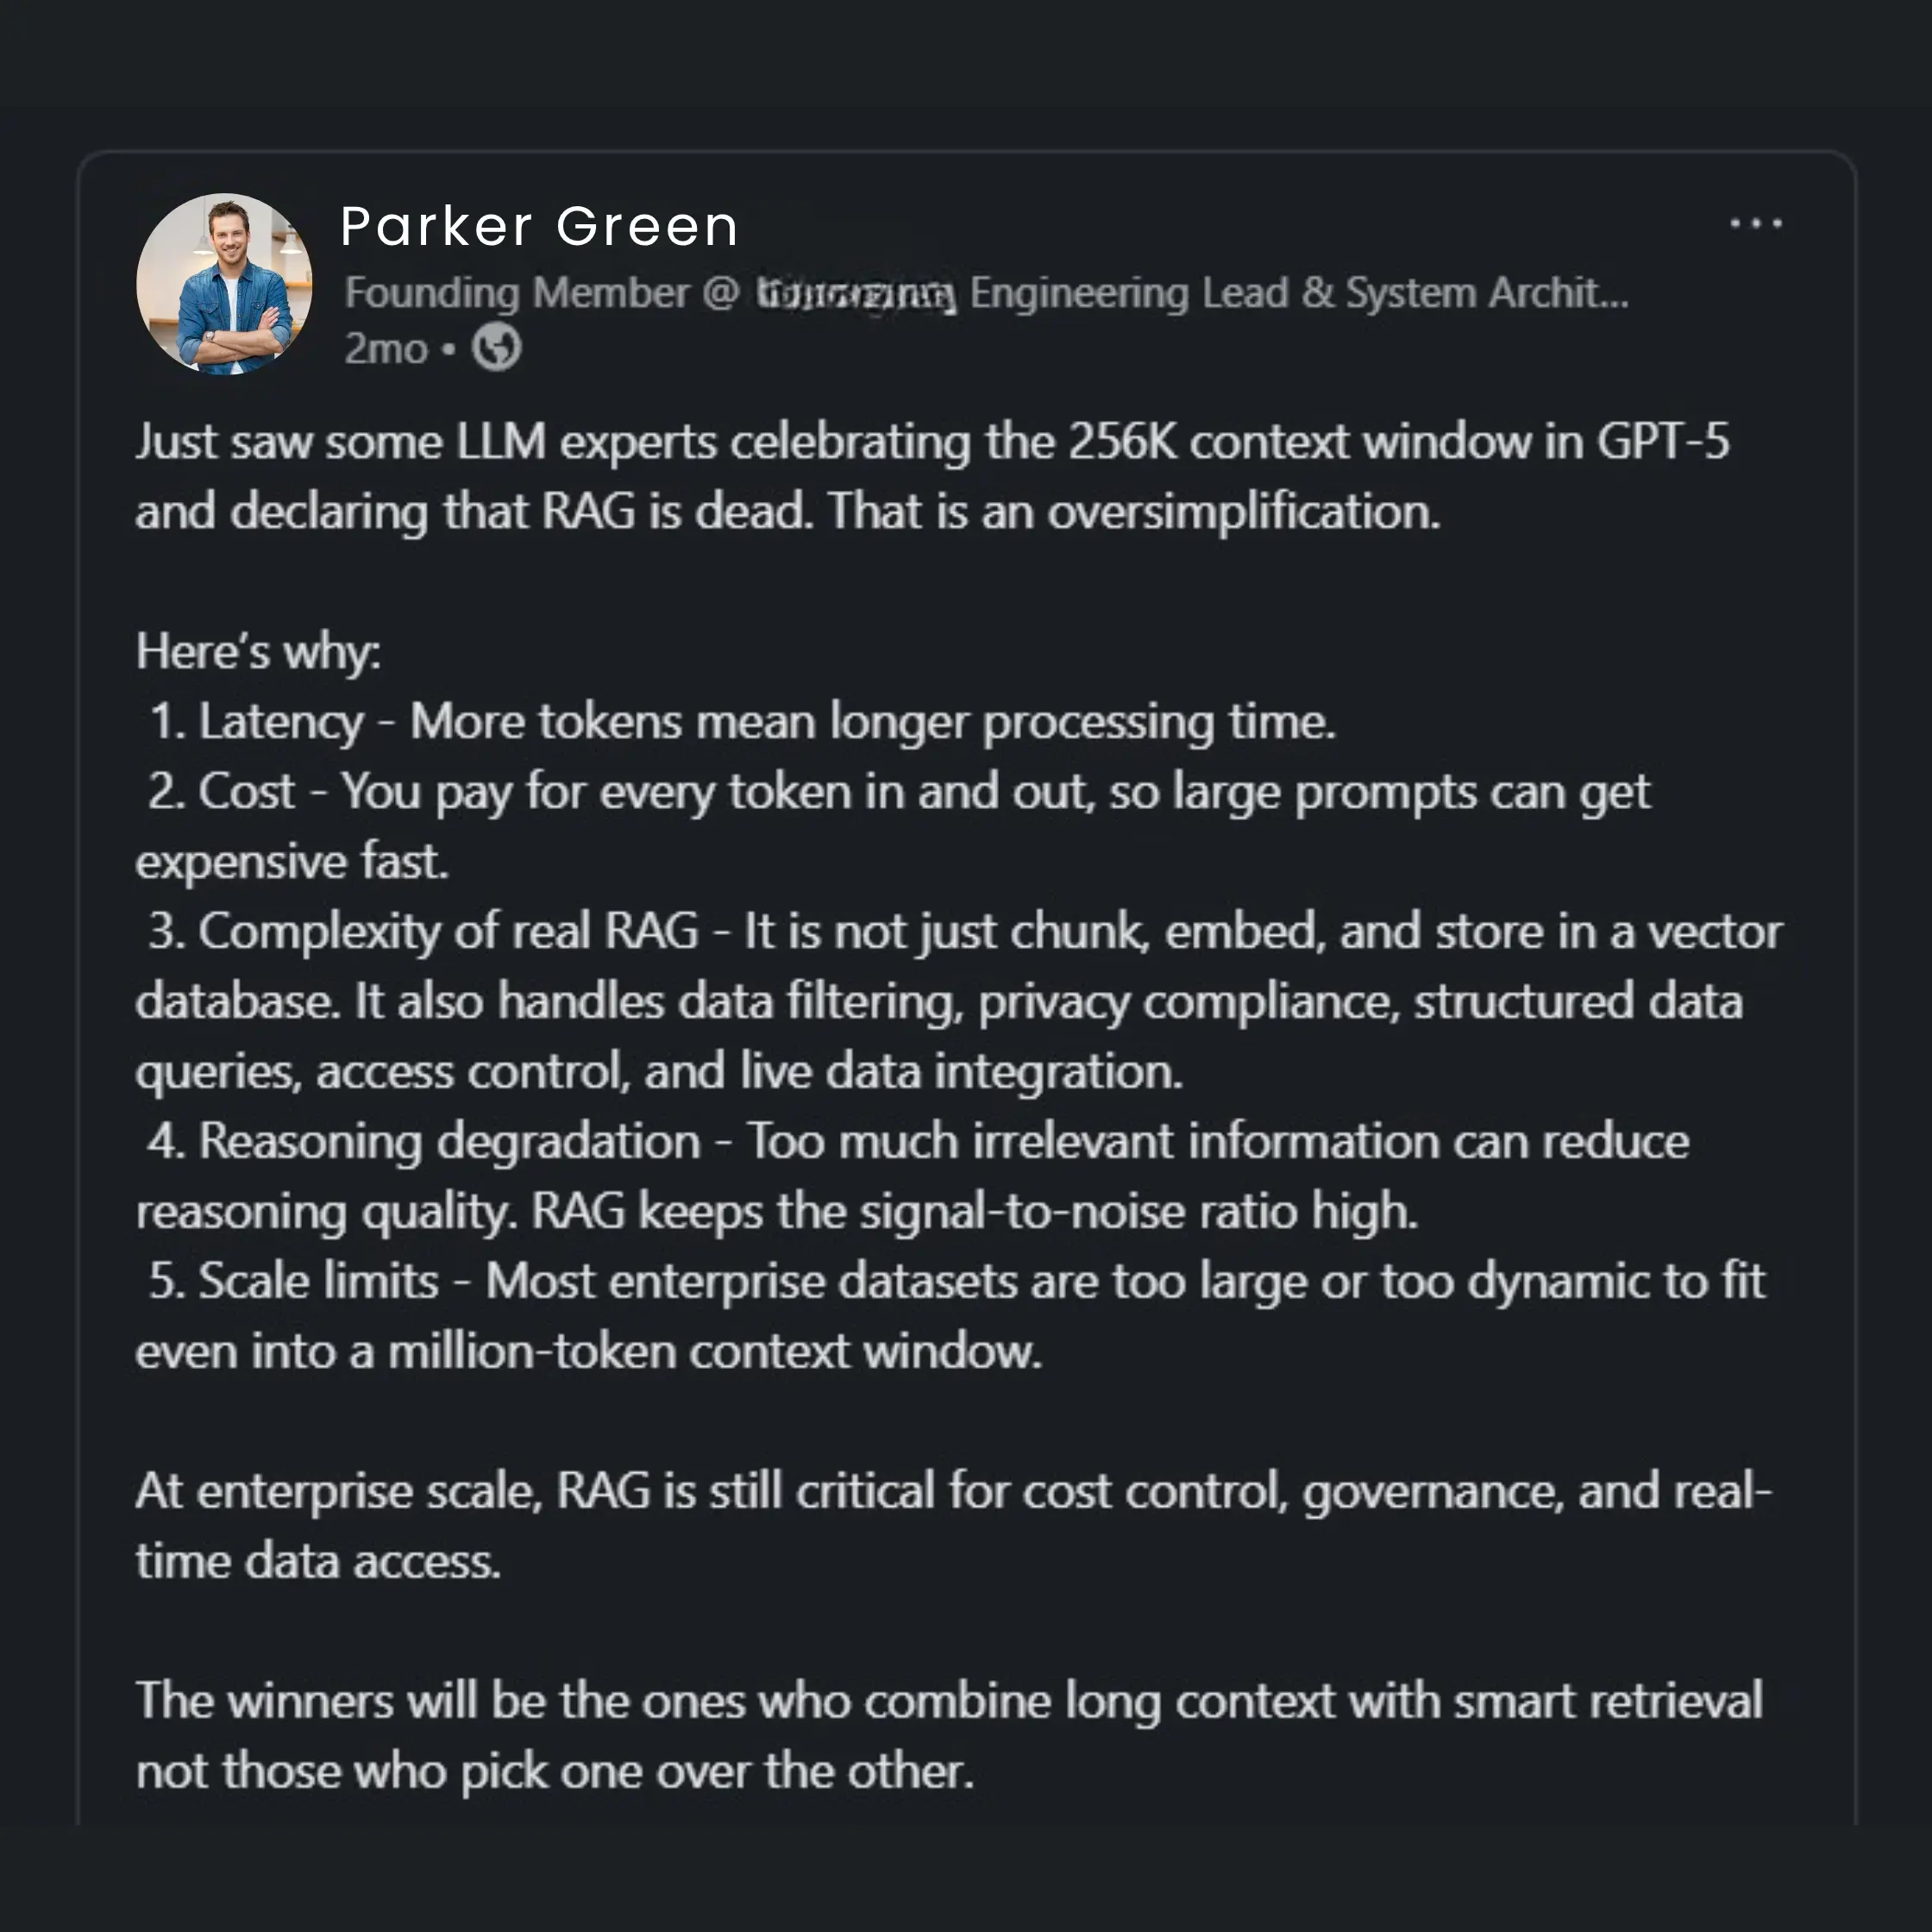This screenshot has width=1932, height=1932.
Task: Click the That is an oversimplification sentence
Action: 1133,512
